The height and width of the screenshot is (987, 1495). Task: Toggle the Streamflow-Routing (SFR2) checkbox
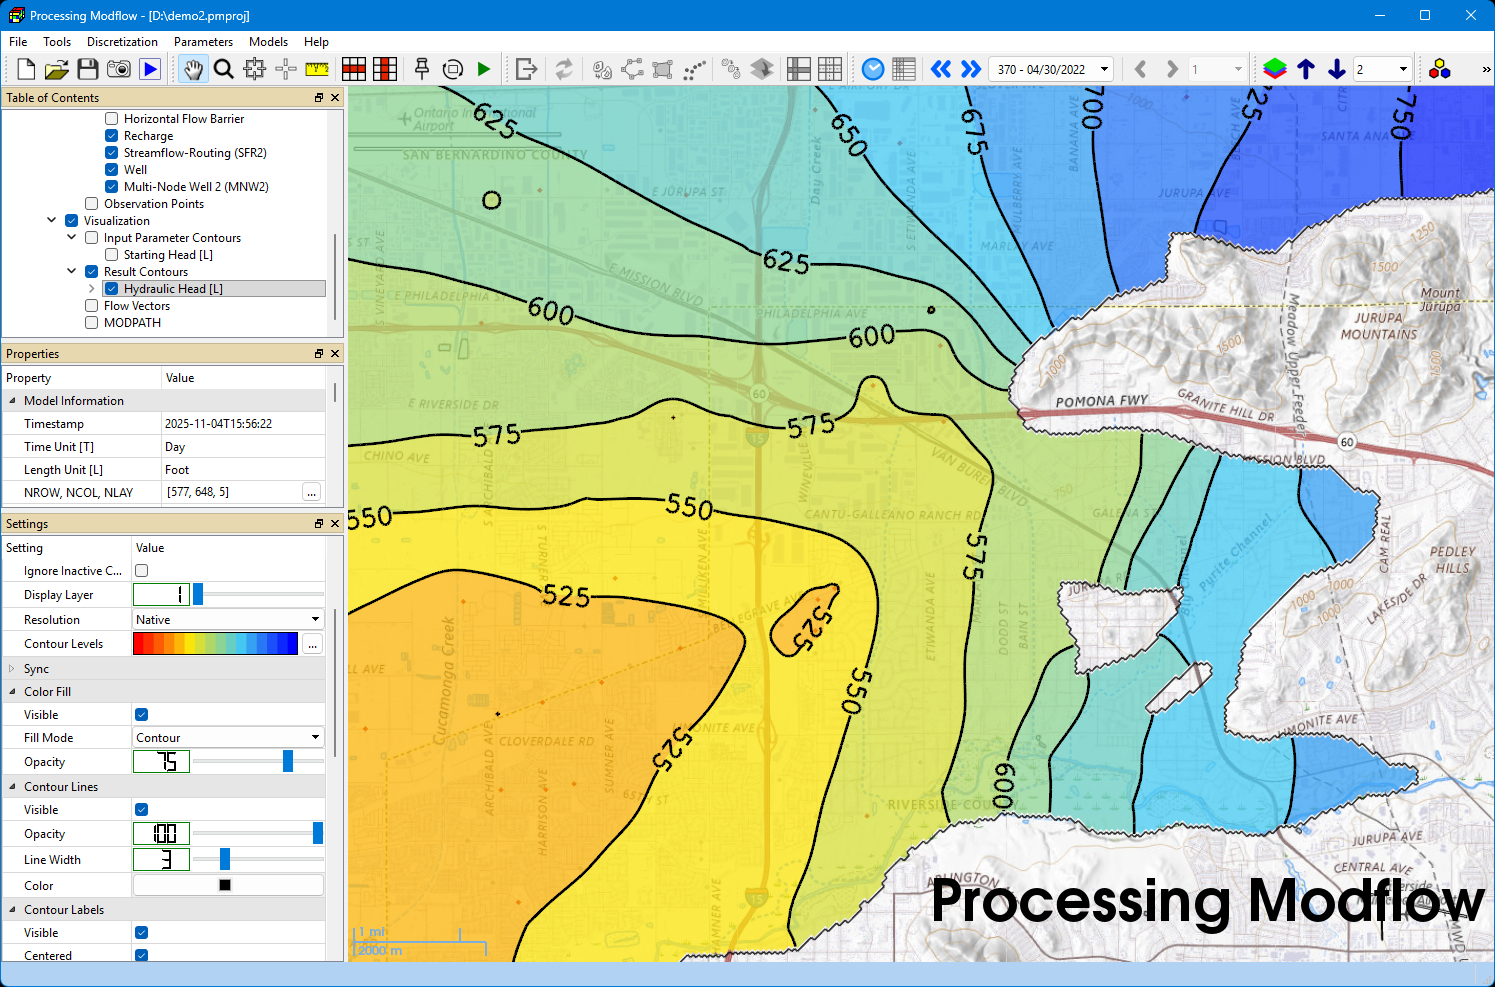click(112, 153)
